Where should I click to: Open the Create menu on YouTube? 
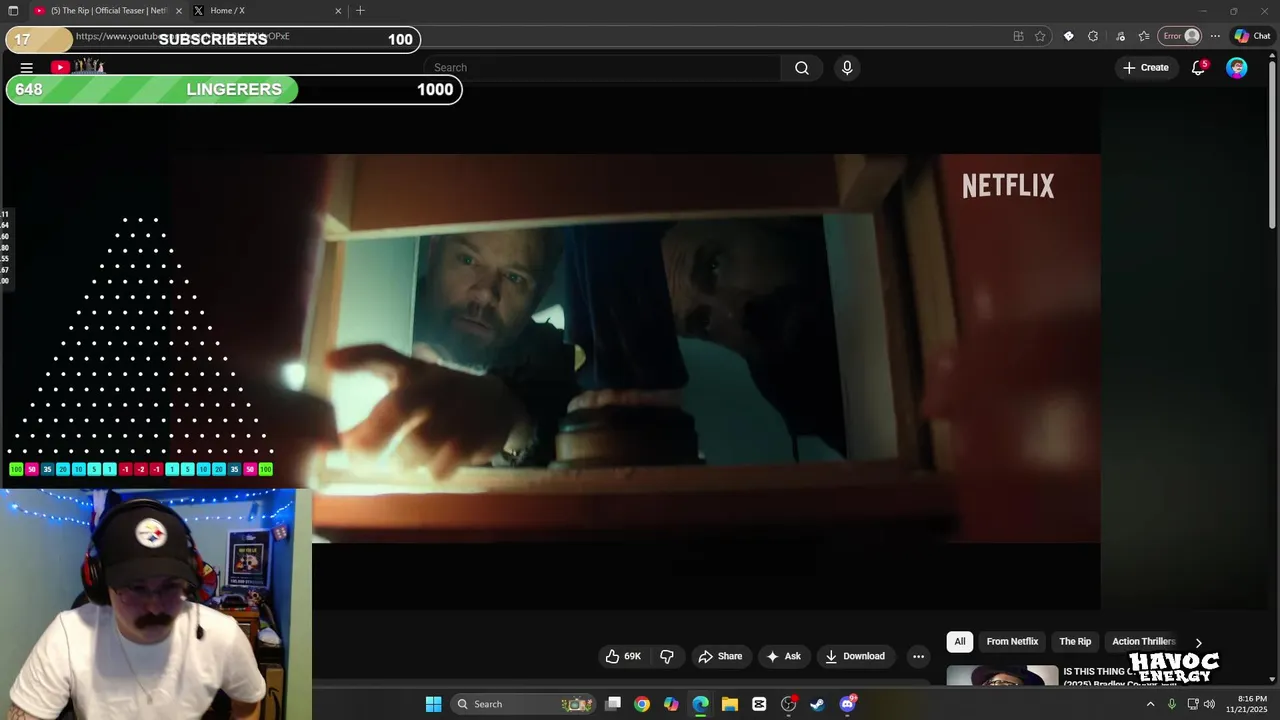pyautogui.click(x=1146, y=68)
